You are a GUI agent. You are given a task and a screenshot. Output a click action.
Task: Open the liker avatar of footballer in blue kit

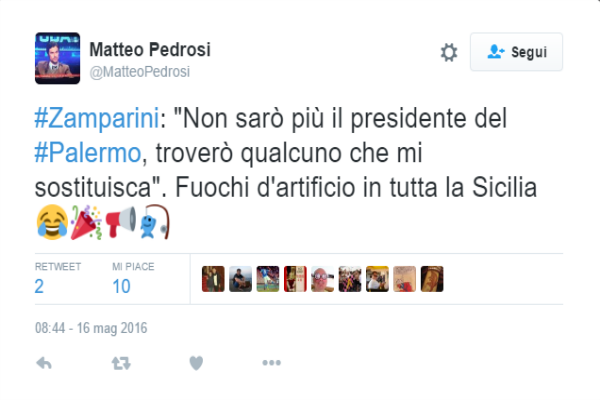pyautogui.click(x=268, y=279)
